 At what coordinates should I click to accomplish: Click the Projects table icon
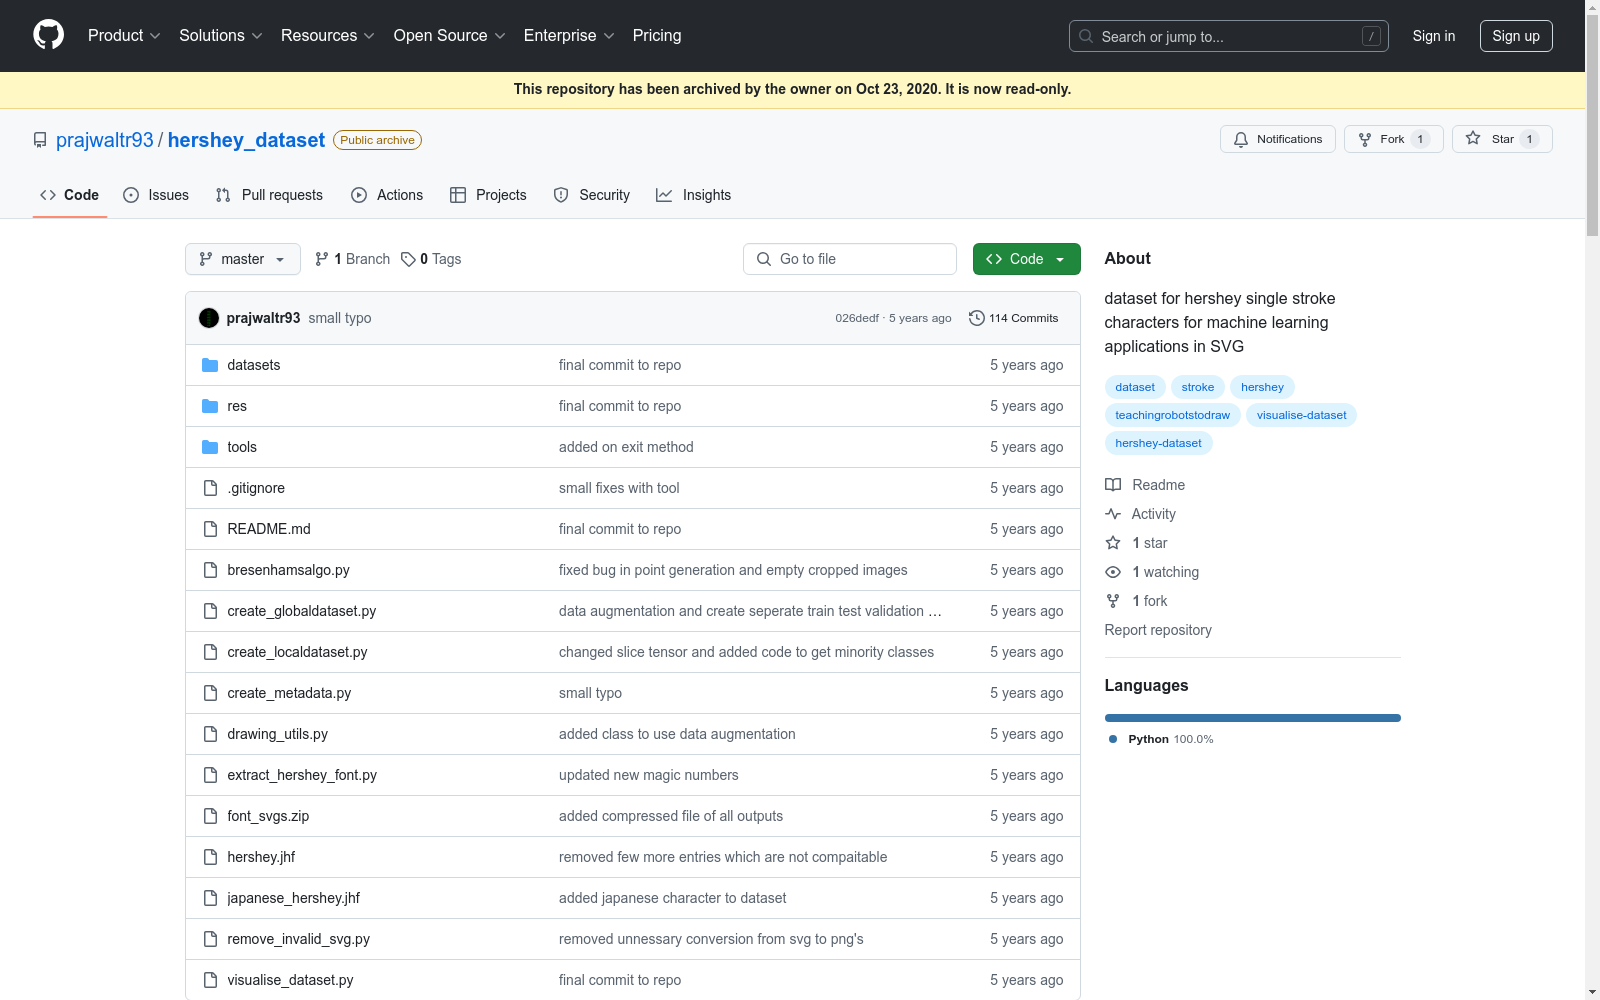tap(458, 195)
